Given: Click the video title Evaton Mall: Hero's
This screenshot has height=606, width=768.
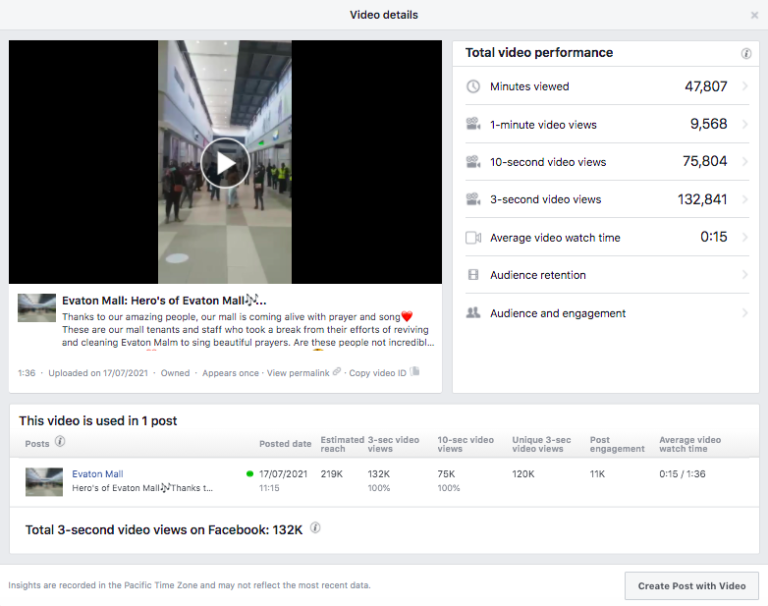Looking at the screenshot, I should pyautogui.click(x=164, y=300).
